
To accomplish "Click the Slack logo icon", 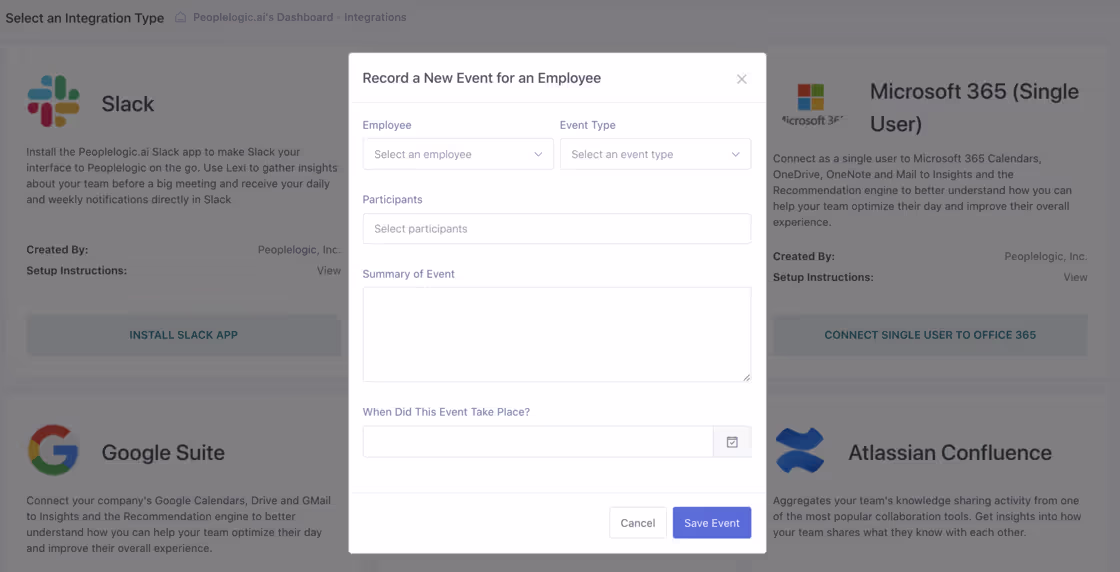I will [x=54, y=101].
